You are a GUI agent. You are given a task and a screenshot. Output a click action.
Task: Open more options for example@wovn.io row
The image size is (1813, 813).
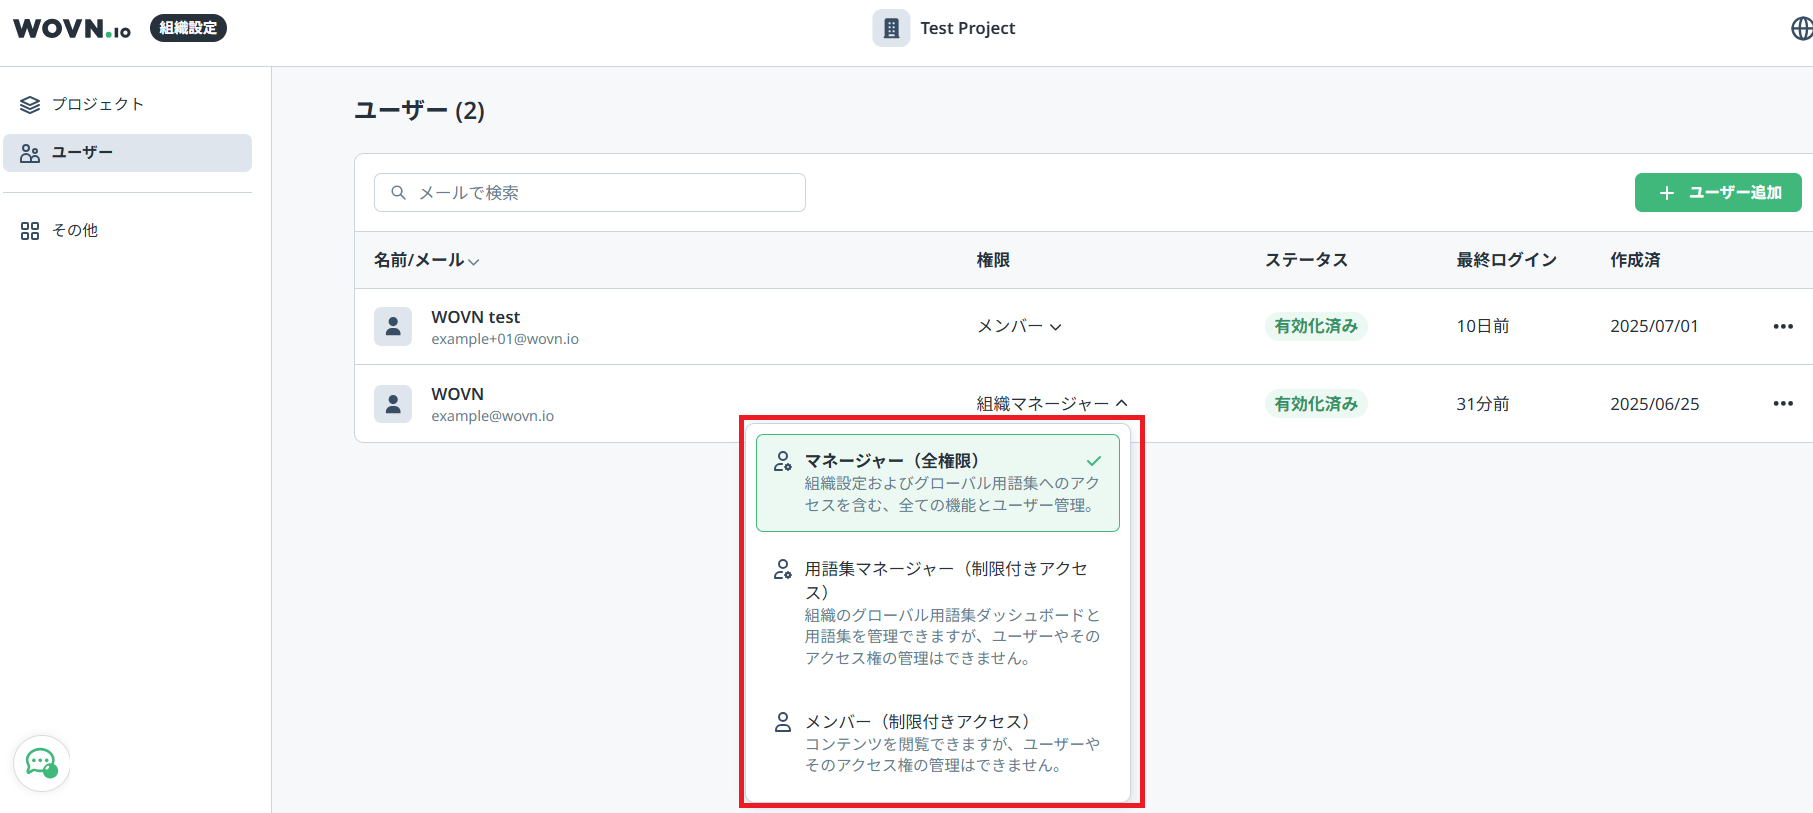[x=1783, y=404]
